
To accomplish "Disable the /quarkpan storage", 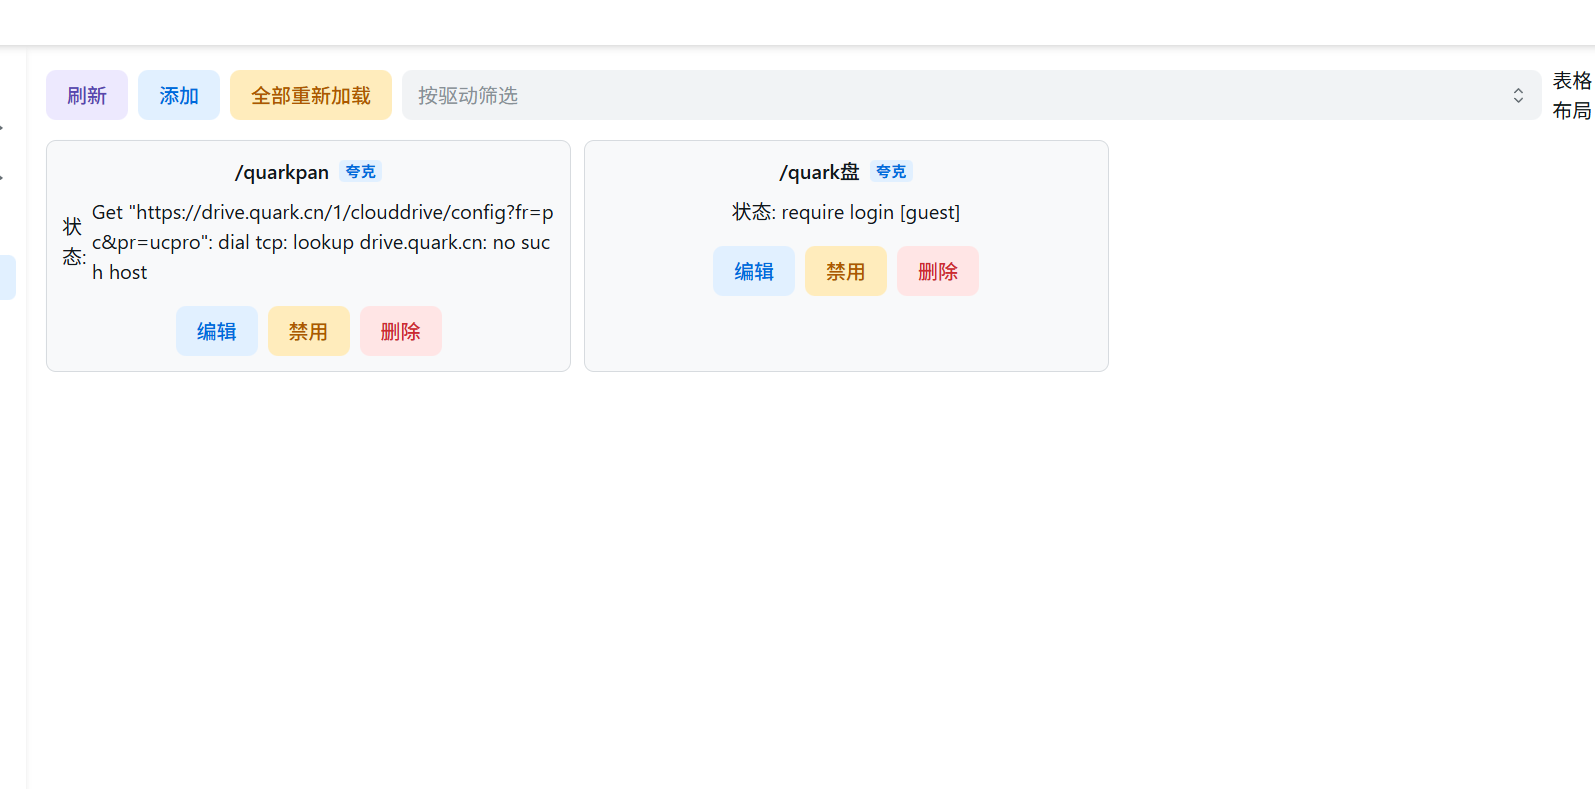I will [309, 331].
